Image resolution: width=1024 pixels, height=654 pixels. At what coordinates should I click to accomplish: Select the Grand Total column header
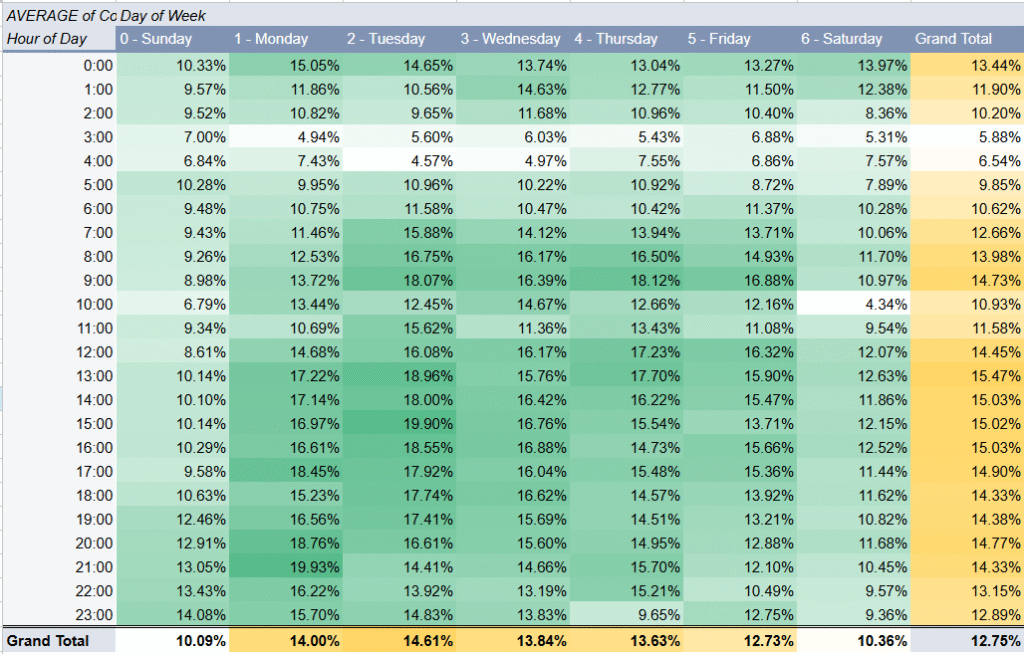953,39
